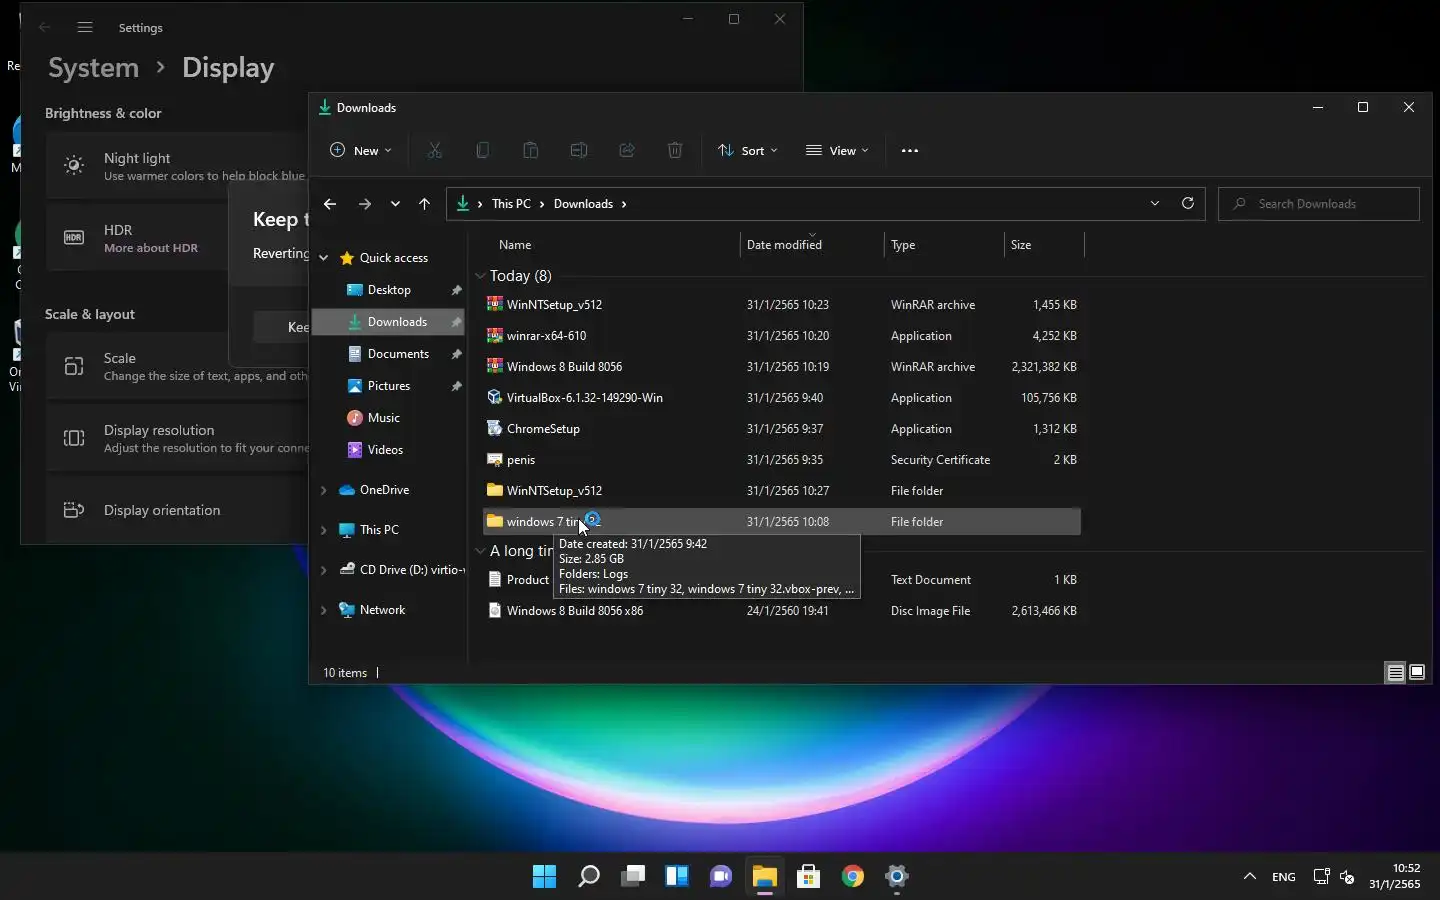This screenshot has width=1440, height=900.
Task: Click the Copy icon in Explorer toolbar
Action: 483,150
